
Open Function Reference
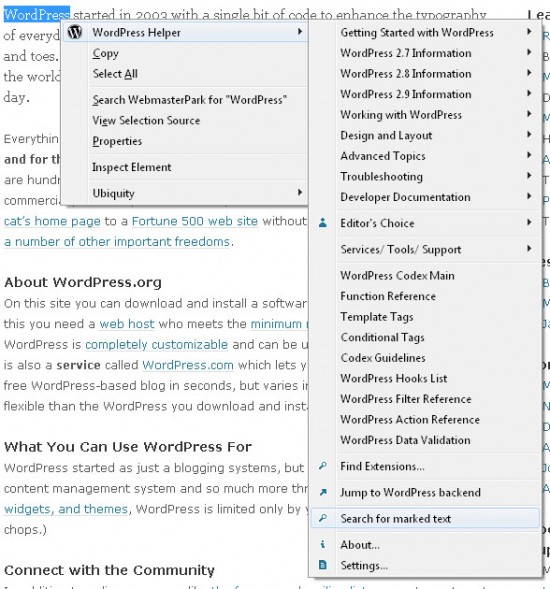pos(425,296)
